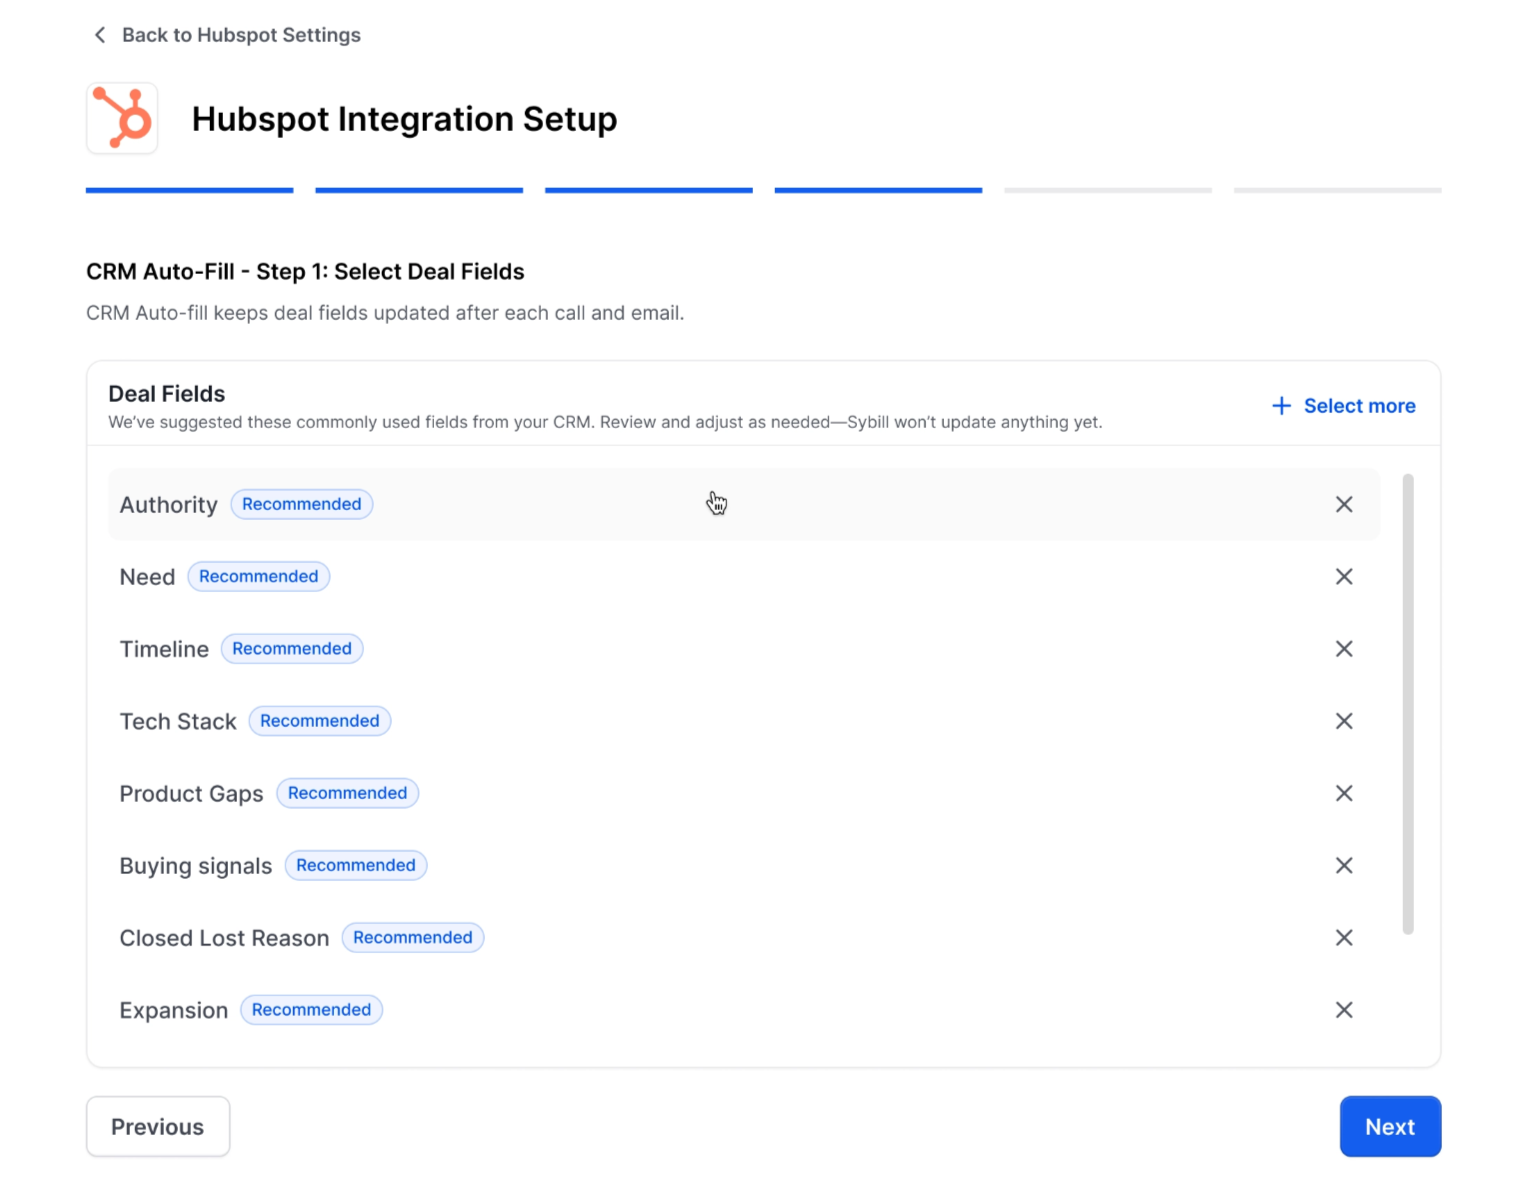1524x1189 pixels.
Task: Go to the Previous step
Action: pyautogui.click(x=158, y=1127)
